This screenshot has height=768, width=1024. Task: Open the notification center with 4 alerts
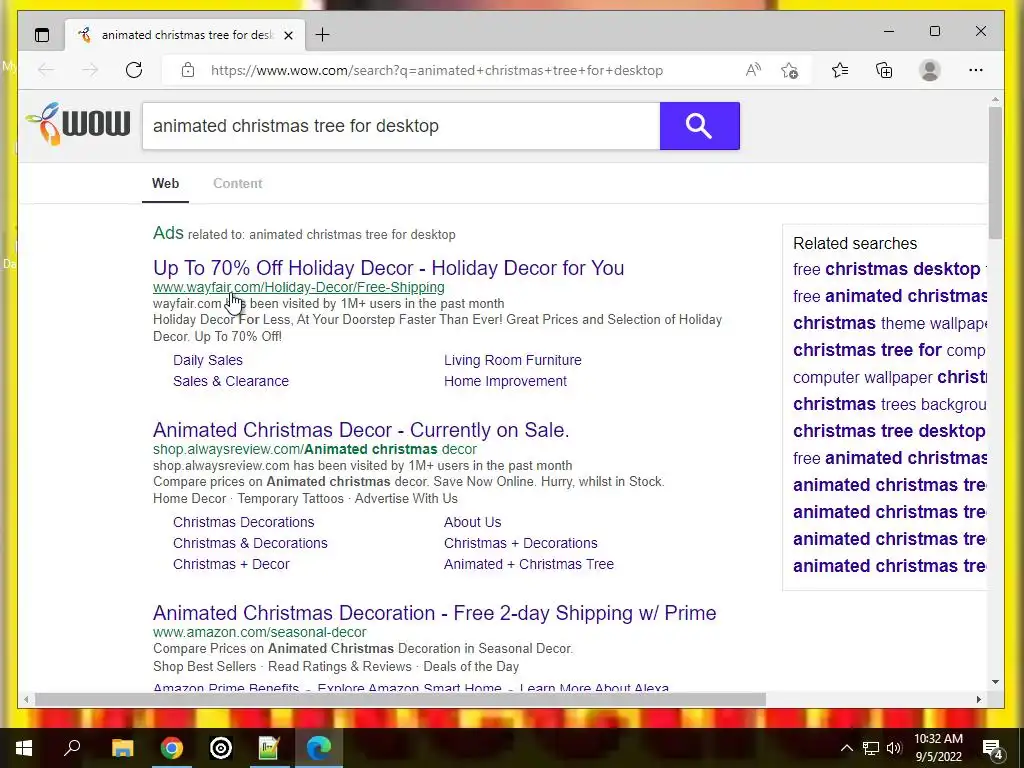(x=995, y=750)
